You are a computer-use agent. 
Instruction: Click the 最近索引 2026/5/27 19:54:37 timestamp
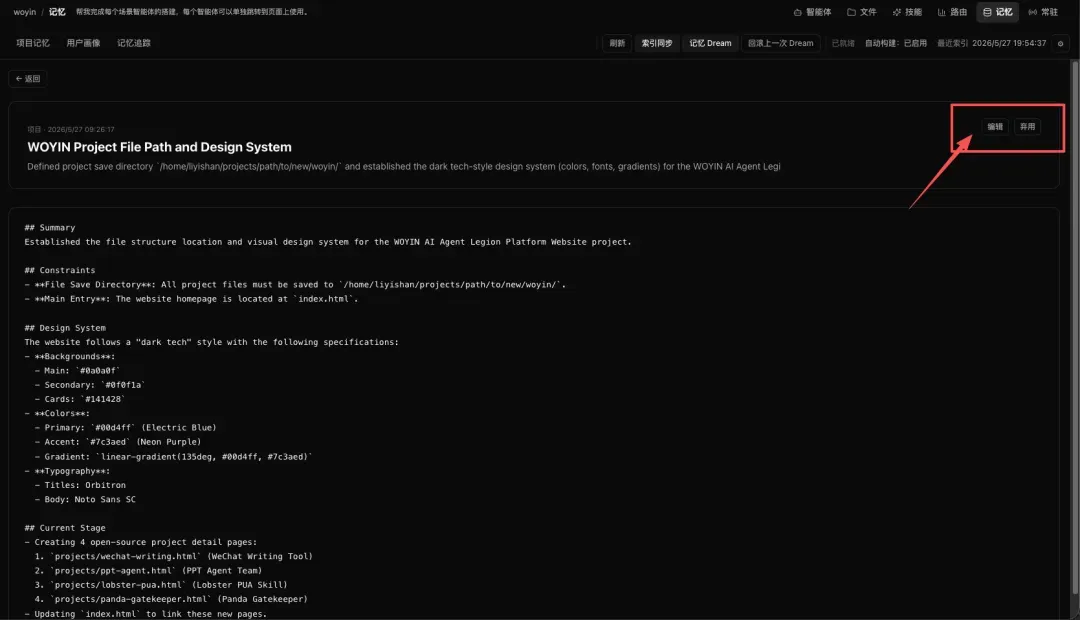tap(991, 43)
